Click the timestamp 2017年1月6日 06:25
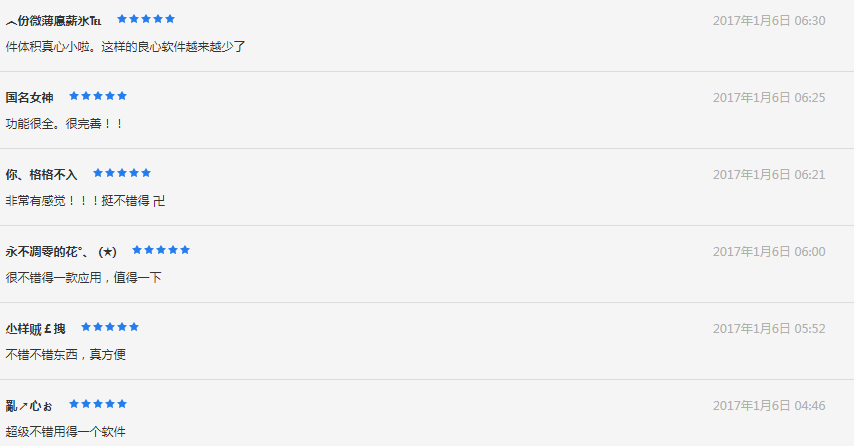 769,97
